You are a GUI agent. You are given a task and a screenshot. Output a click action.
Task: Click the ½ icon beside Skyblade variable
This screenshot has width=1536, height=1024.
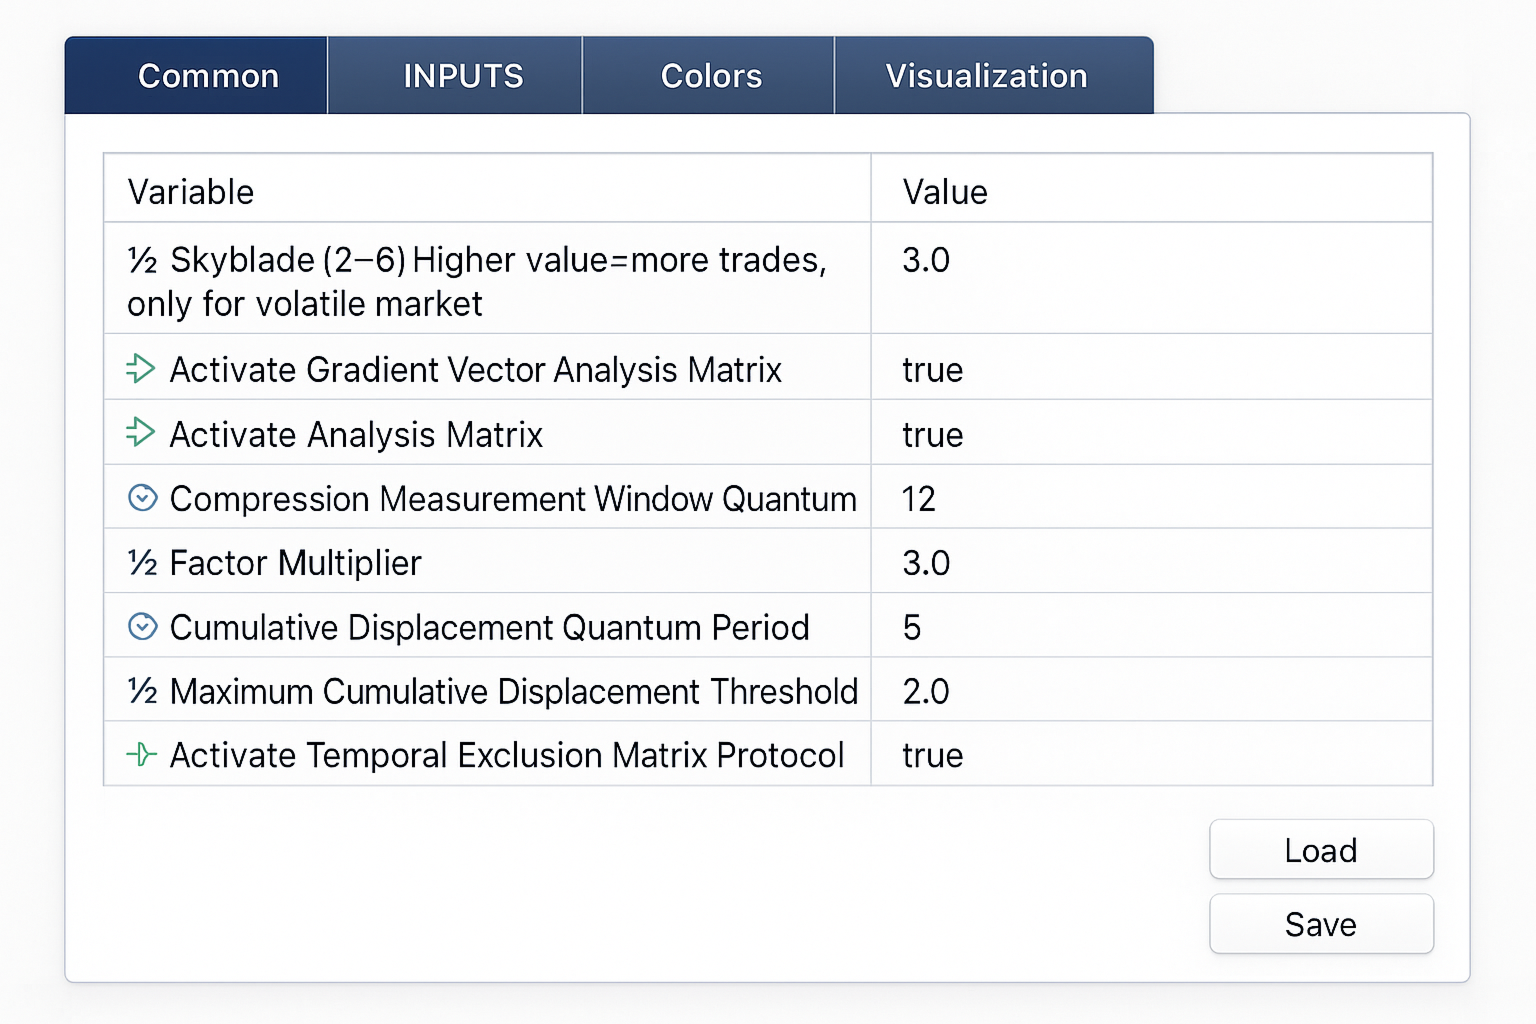click(142, 261)
